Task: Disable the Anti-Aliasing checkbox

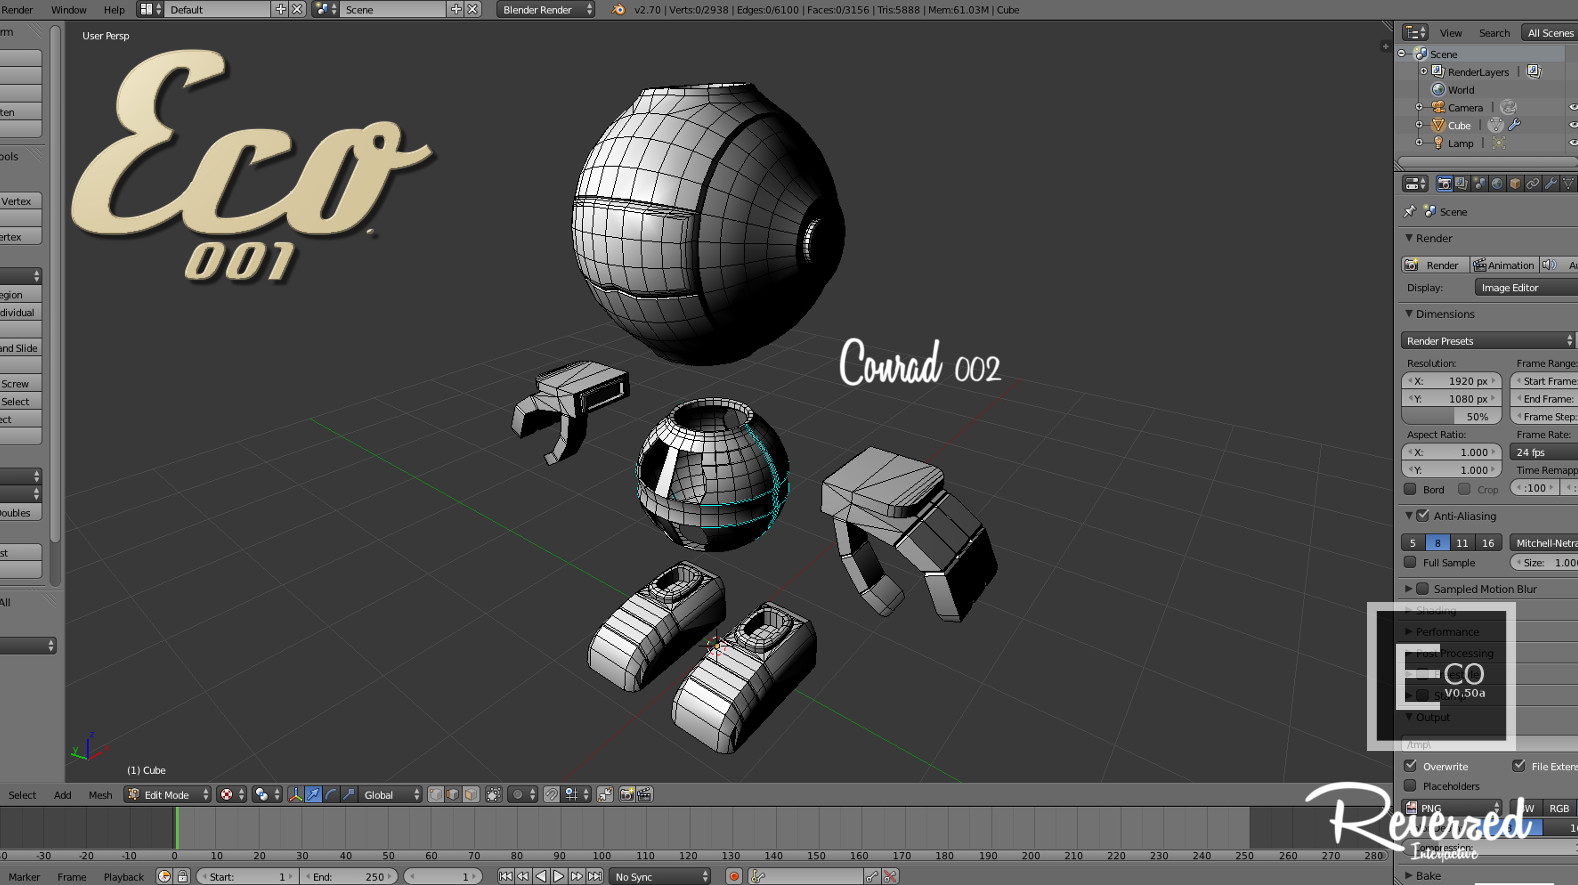Action: tap(1422, 515)
